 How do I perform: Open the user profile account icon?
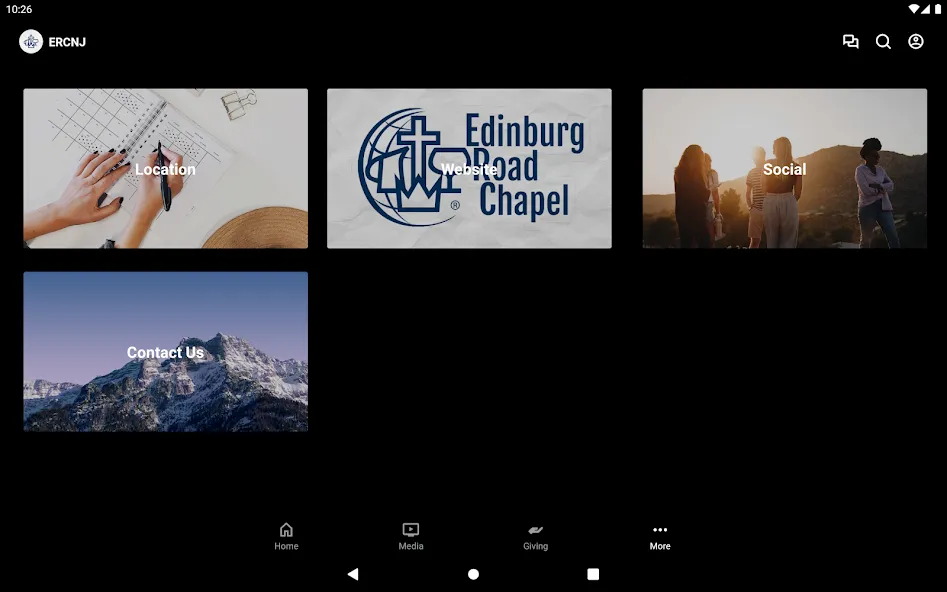(x=916, y=41)
